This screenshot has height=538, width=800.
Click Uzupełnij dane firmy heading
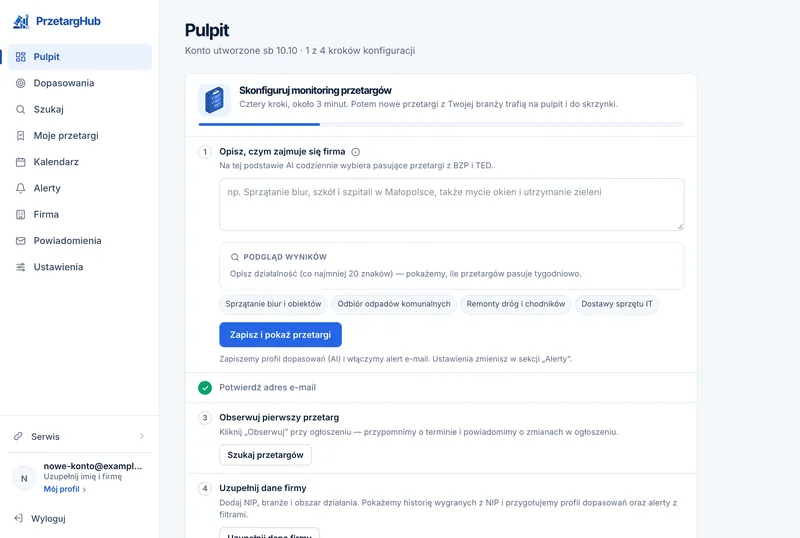pyautogui.click(x=263, y=488)
